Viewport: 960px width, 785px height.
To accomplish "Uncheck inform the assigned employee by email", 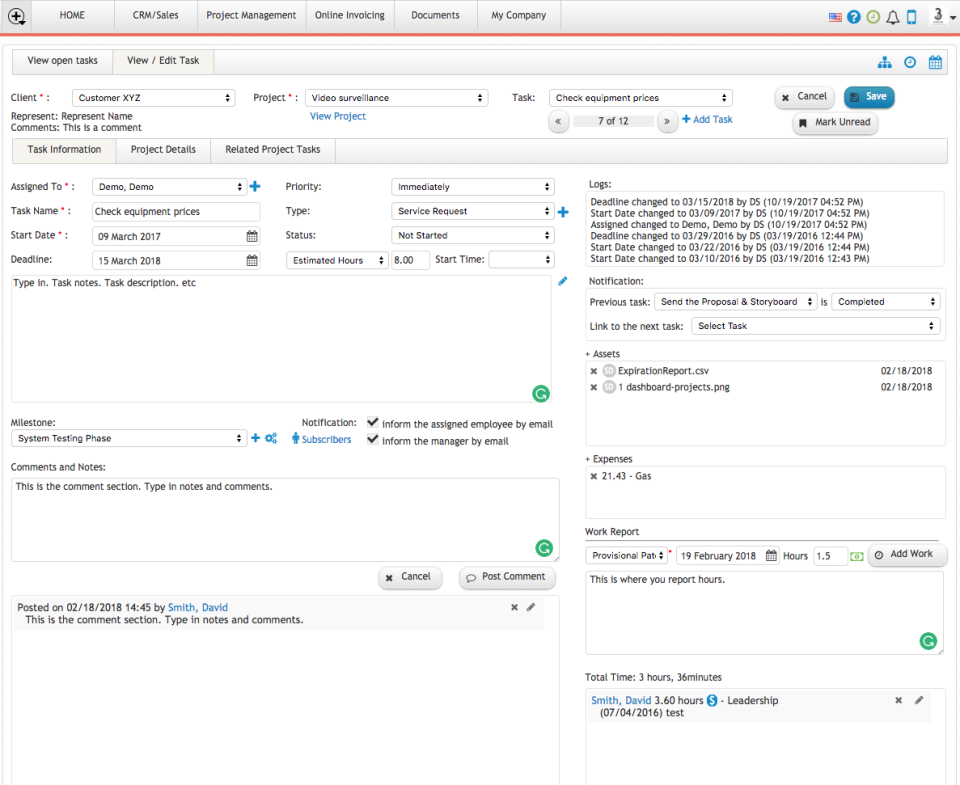I will (372, 422).
